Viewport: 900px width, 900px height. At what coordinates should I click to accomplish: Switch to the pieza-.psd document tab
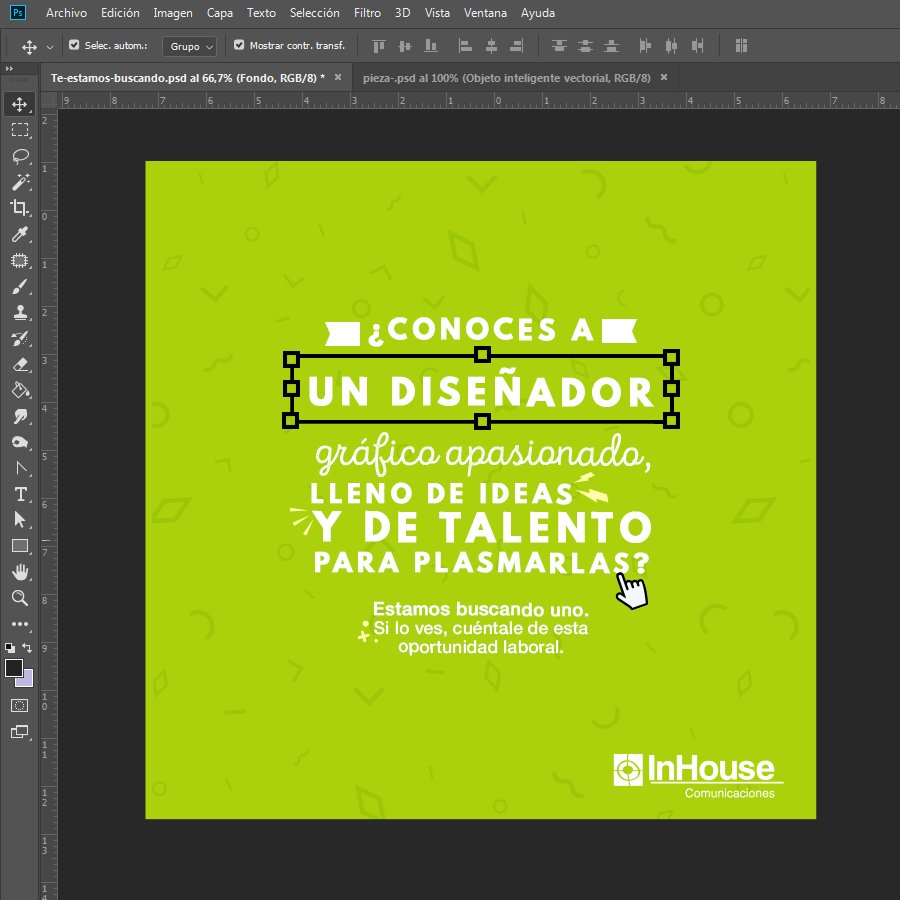coord(507,78)
